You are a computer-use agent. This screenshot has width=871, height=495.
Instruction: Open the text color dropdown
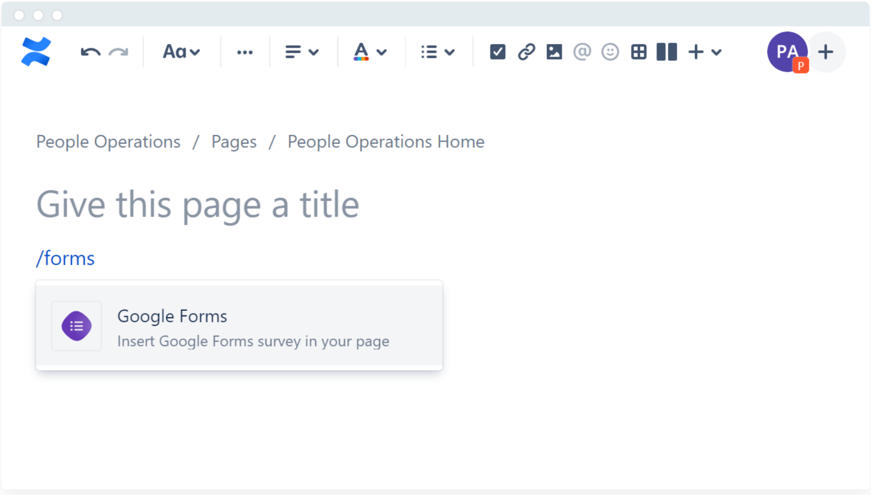pos(369,52)
